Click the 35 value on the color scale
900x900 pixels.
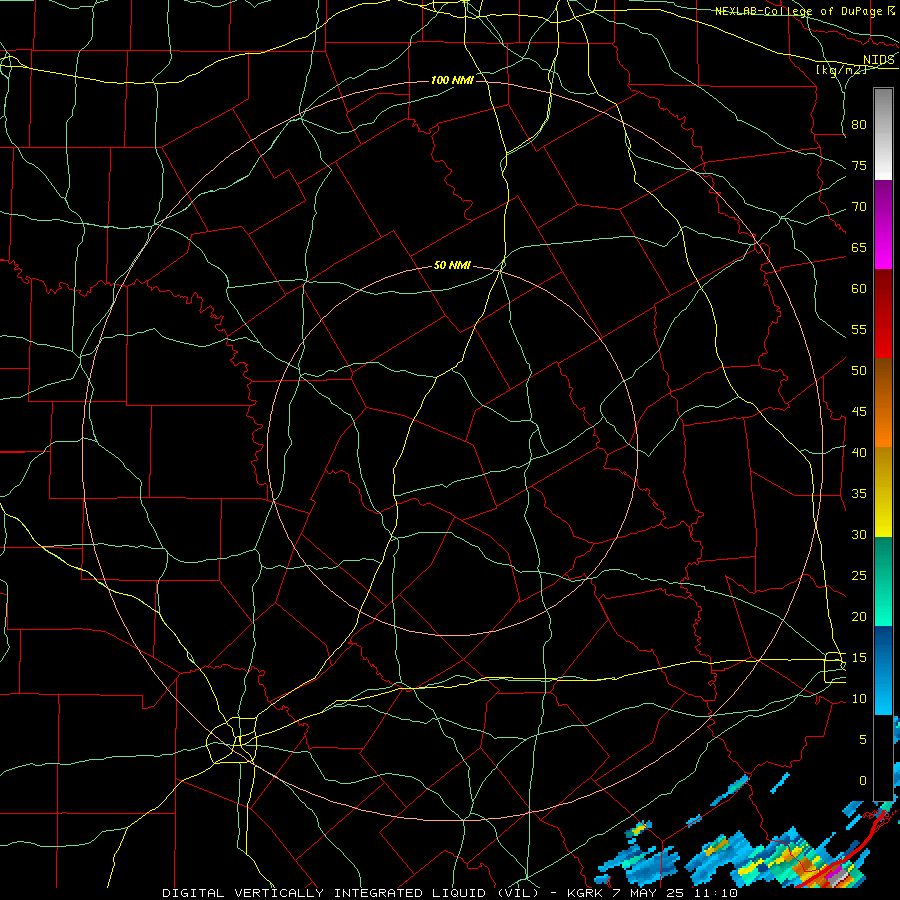859,494
